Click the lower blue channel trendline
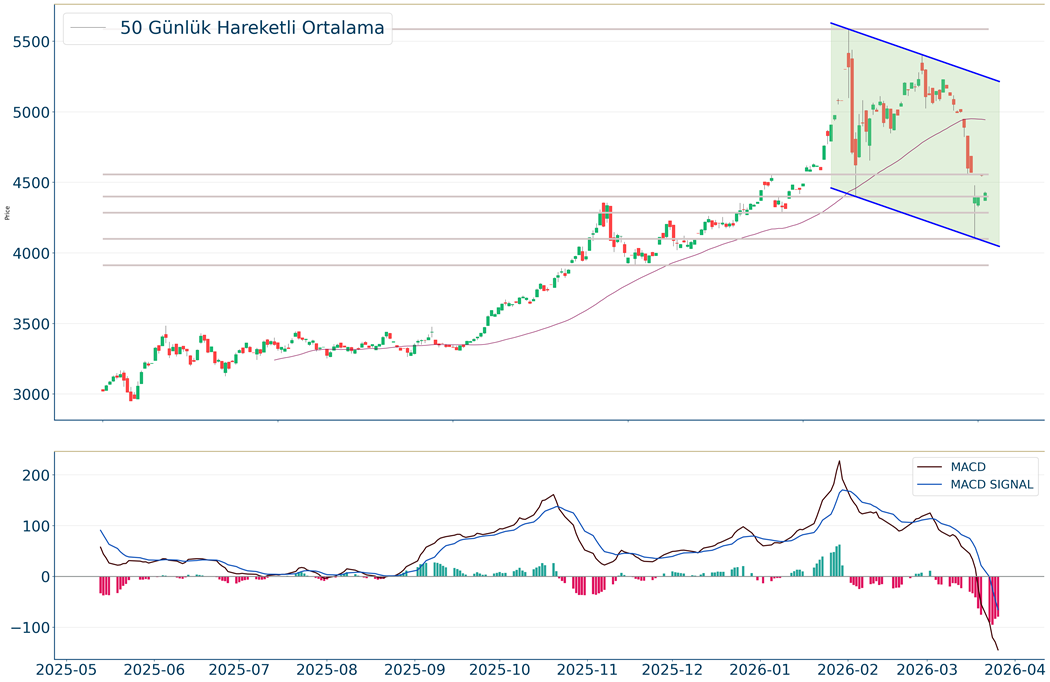The image size is (1050, 682). coord(915,216)
